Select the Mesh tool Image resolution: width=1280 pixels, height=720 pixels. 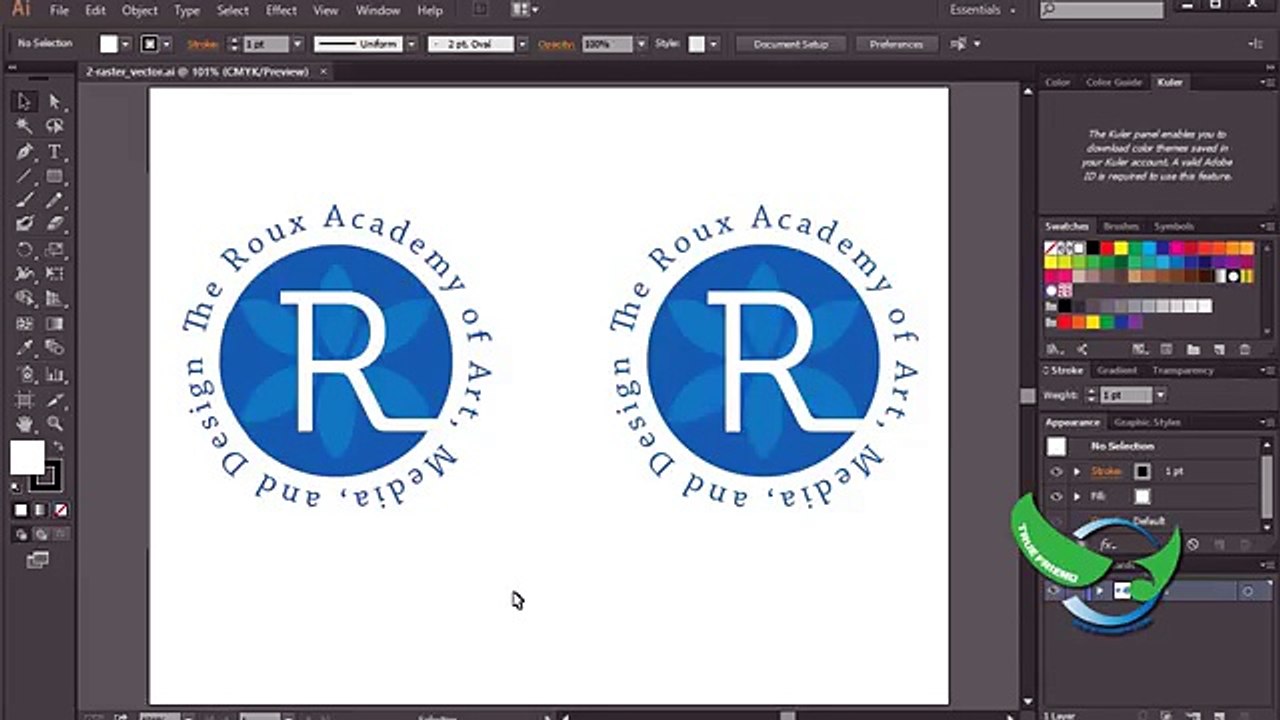click(x=25, y=324)
